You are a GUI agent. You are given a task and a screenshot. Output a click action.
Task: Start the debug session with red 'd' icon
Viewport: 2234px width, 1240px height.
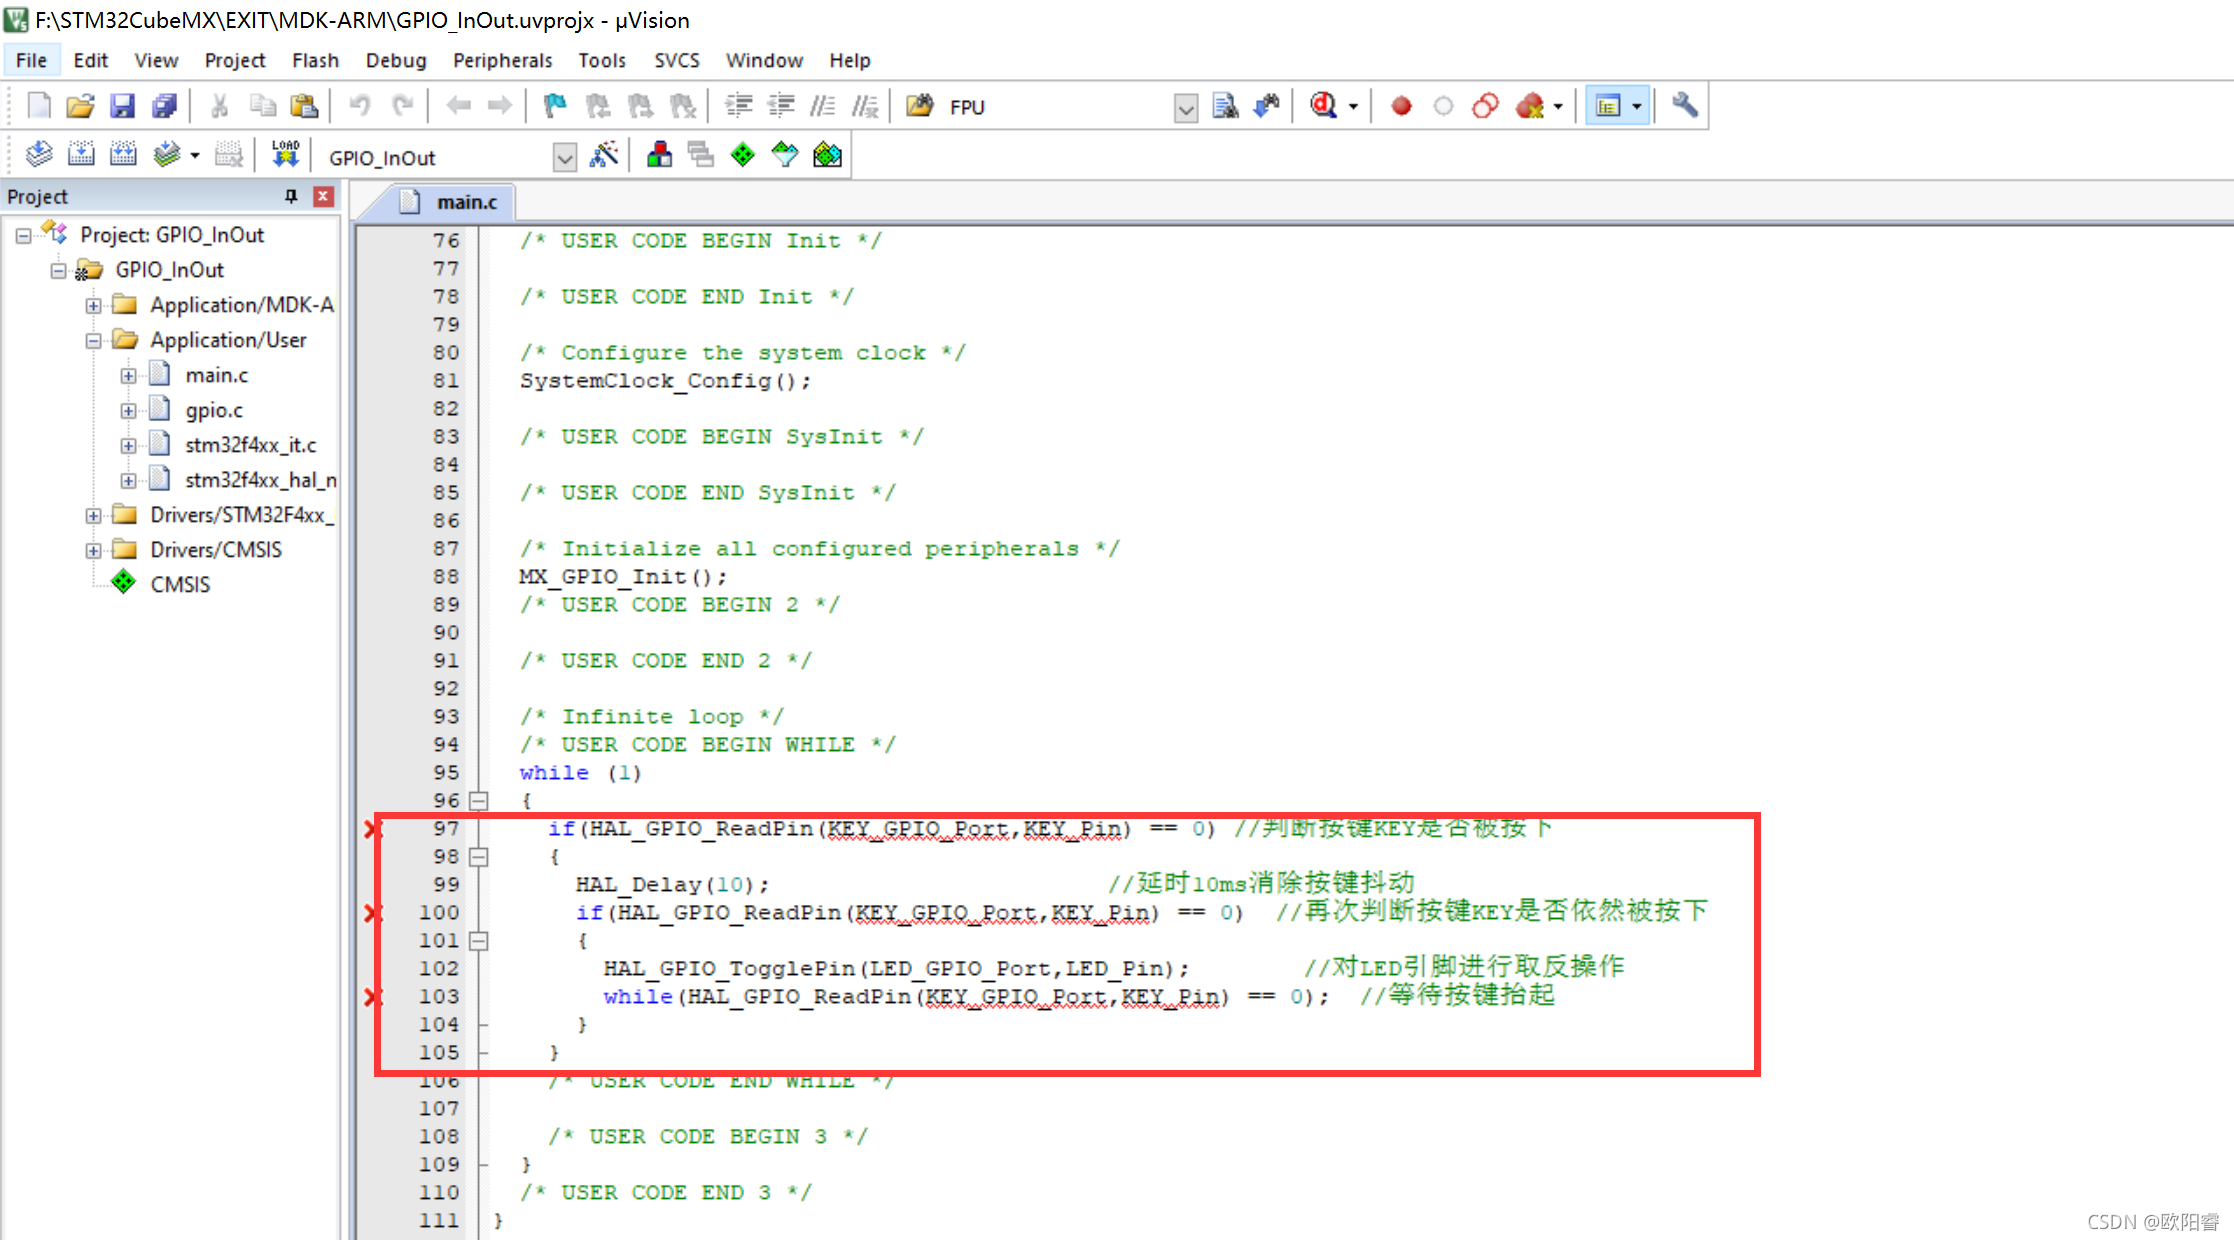pos(1324,105)
